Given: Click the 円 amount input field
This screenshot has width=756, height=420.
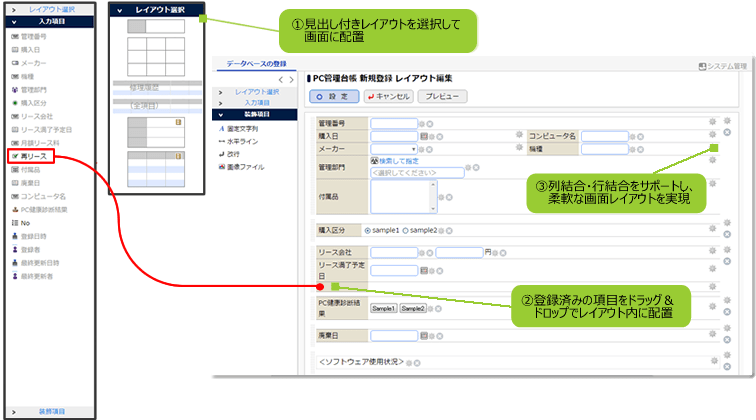Looking at the screenshot, I should [x=459, y=253].
